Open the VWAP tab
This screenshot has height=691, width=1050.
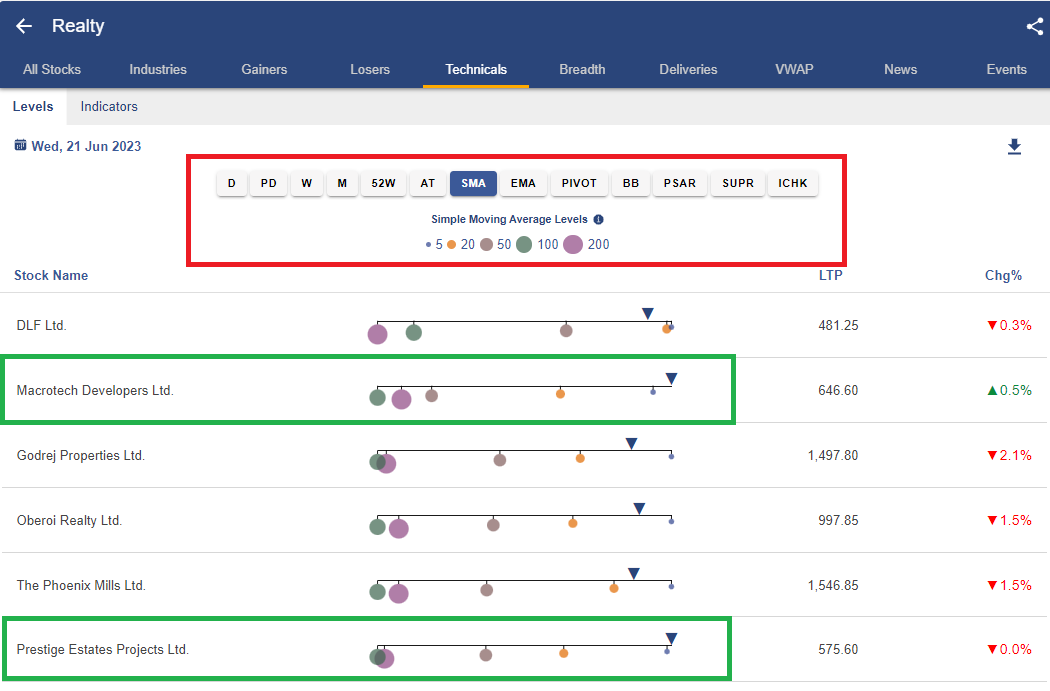click(x=794, y=70)
